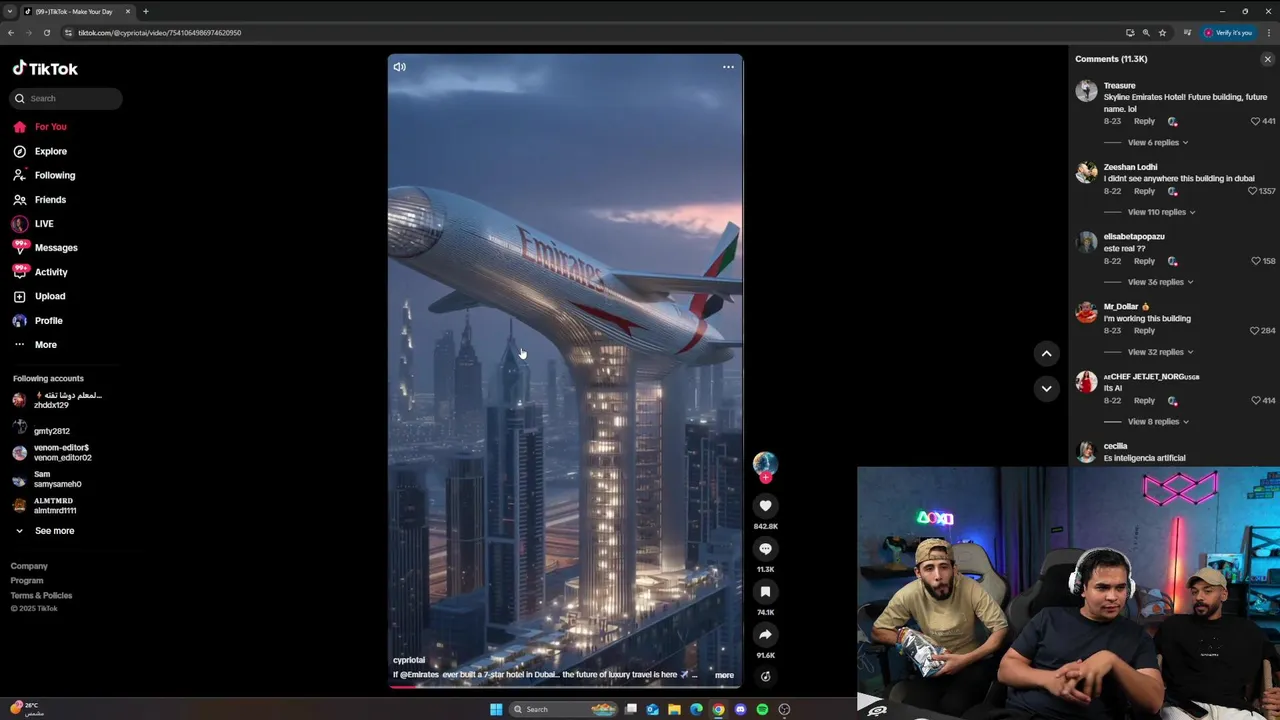1280x720 pixels.
Task: Open Discord from the taskbar
Action: (740, 709)
